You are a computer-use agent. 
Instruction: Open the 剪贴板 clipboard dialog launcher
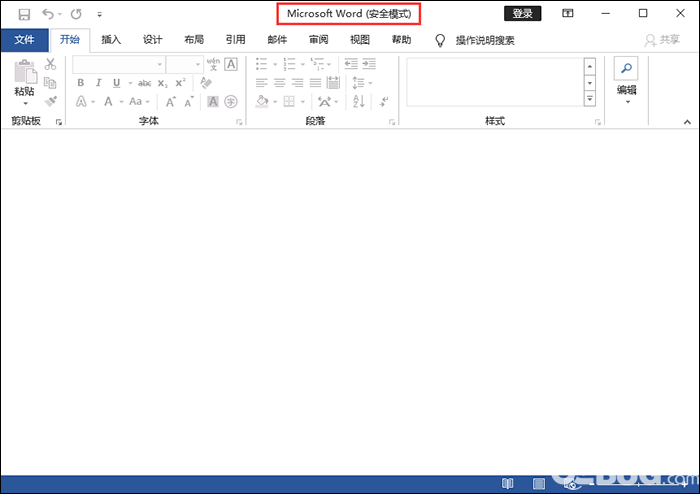[x=59, y=122]
